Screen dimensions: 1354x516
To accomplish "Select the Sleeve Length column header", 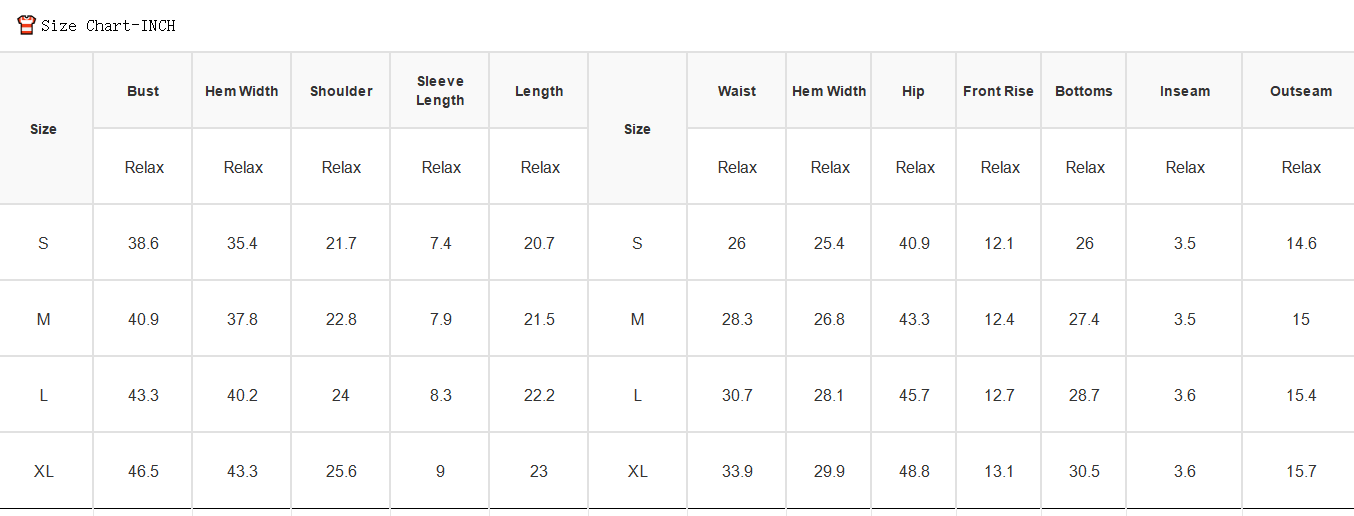I will point(440,91).
